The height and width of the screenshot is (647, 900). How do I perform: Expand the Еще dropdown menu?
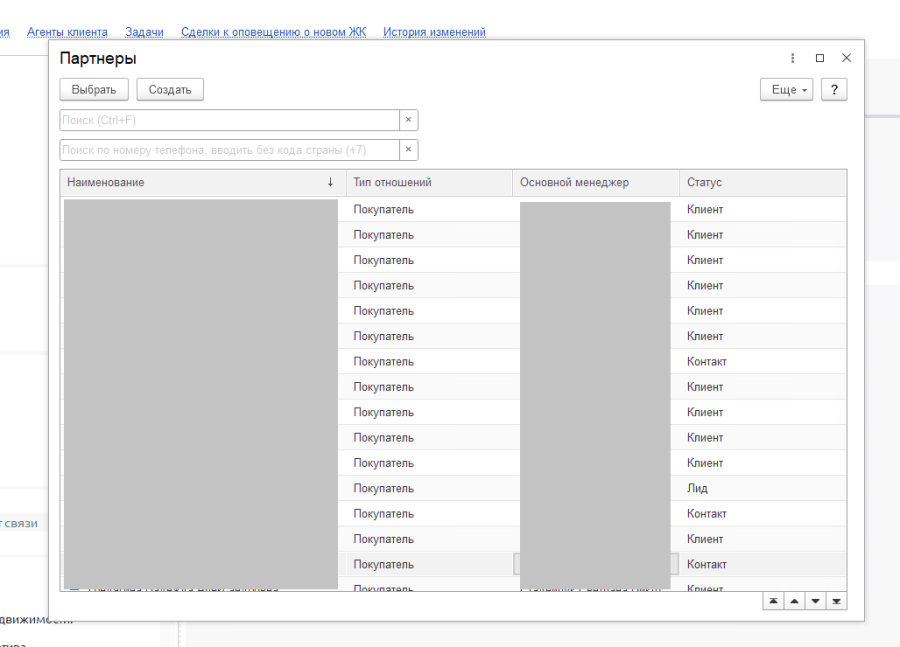[786, 90]
